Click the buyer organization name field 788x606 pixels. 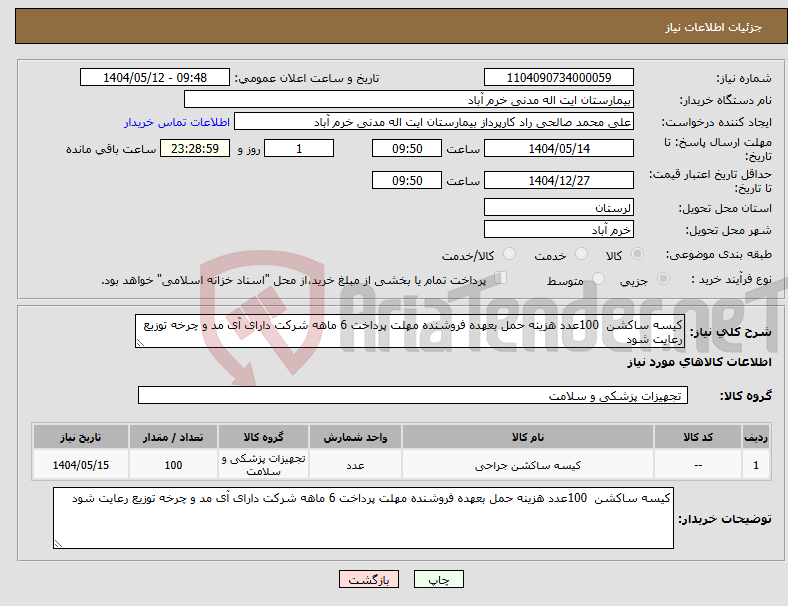(x=409, y=99)
